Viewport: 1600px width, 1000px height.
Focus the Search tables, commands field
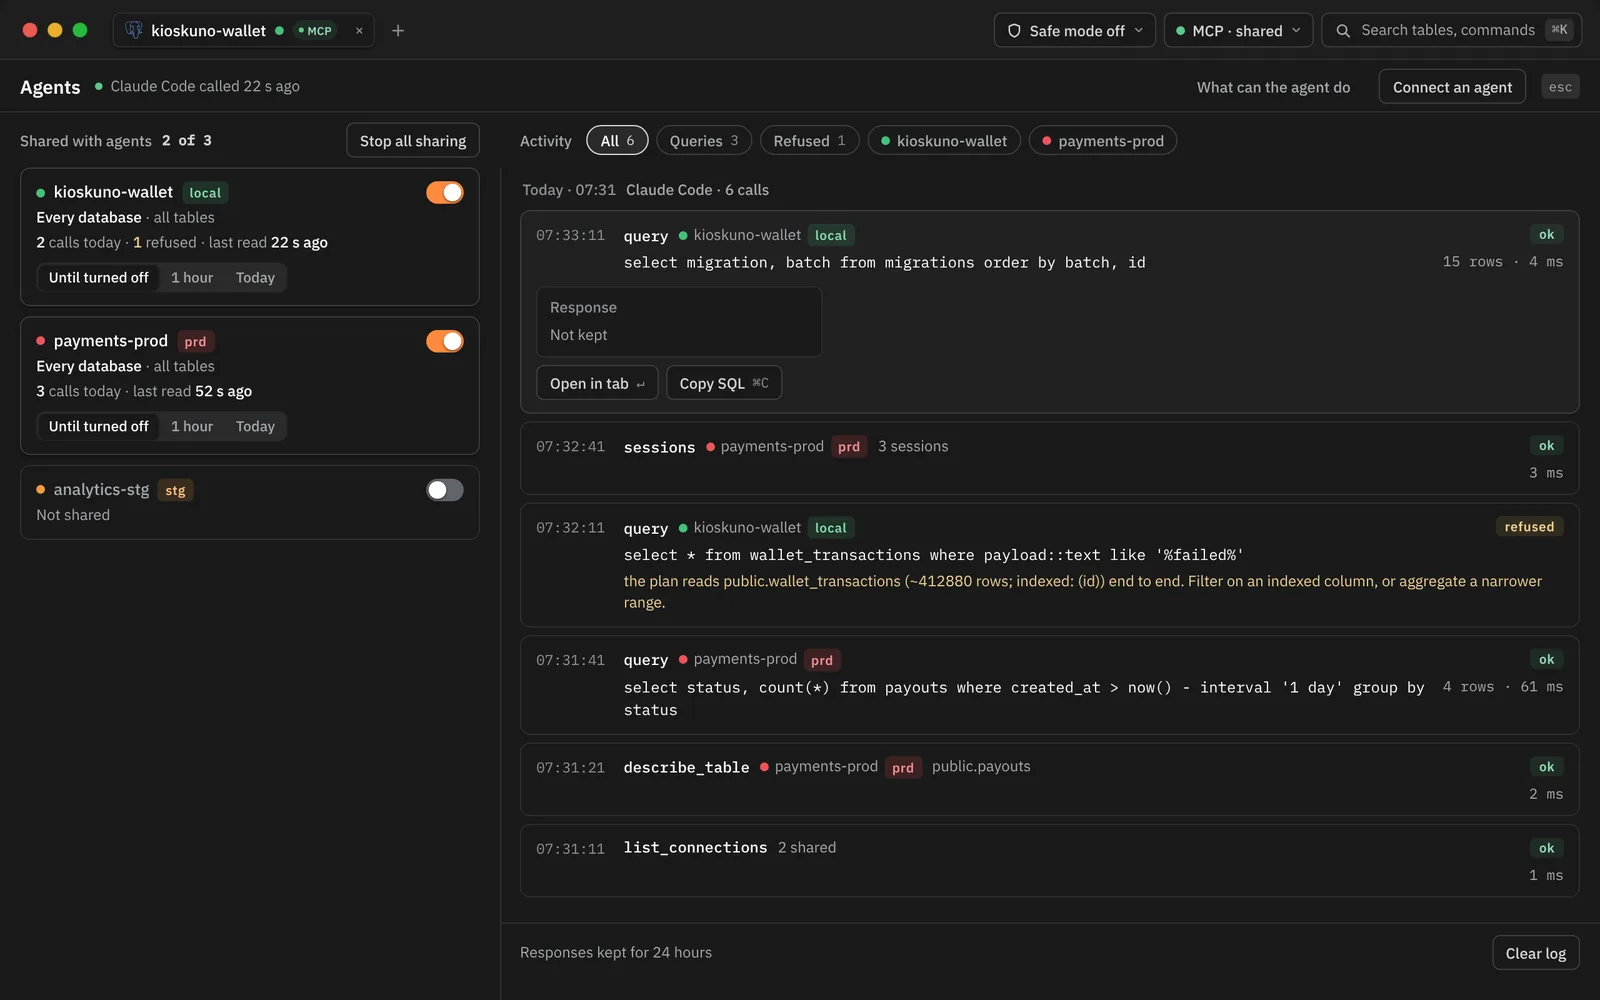coord(1452,31)
